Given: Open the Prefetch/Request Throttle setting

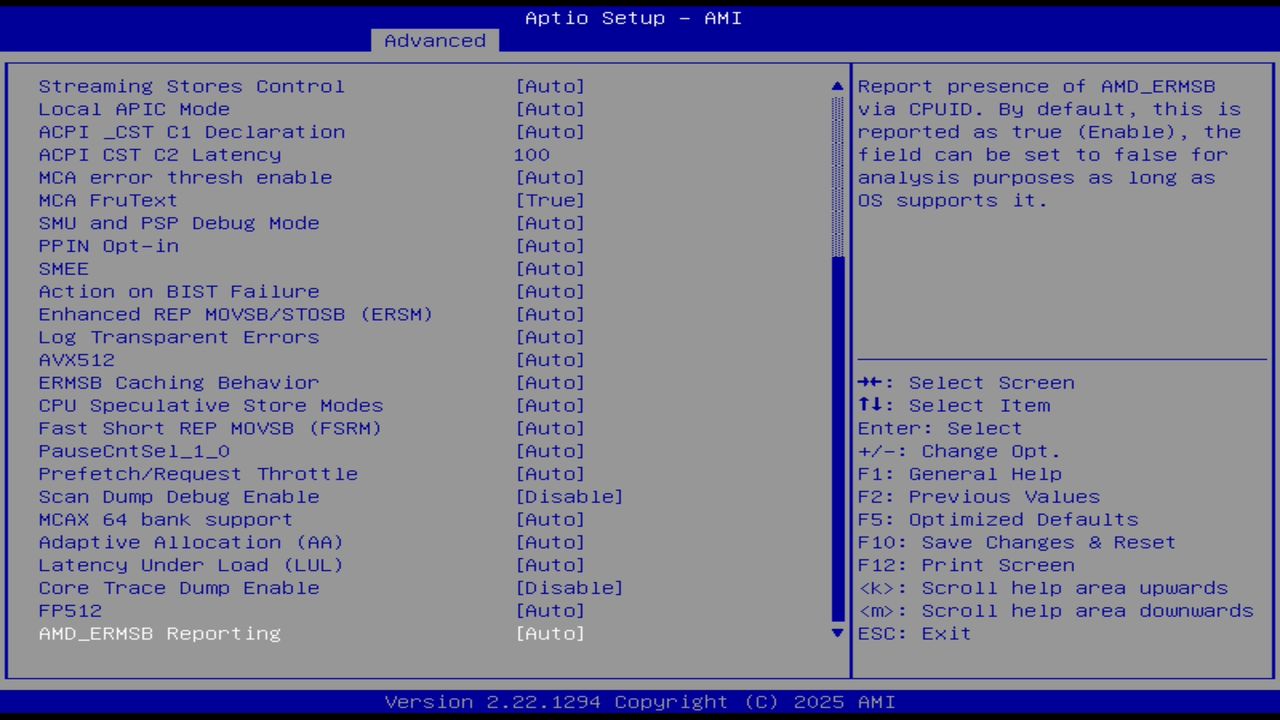Looking at the screenshot, I should [x=550, y=473].
